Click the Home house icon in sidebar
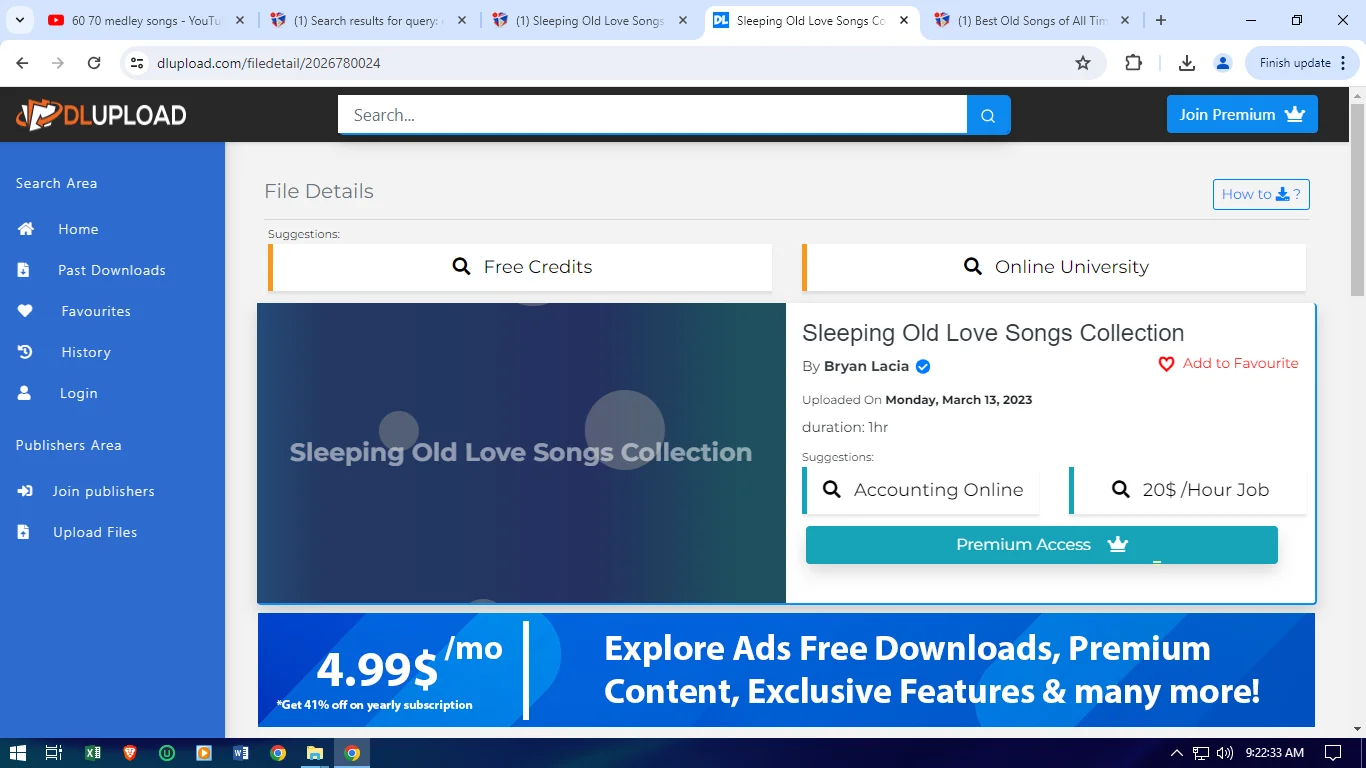 (26, 229)
